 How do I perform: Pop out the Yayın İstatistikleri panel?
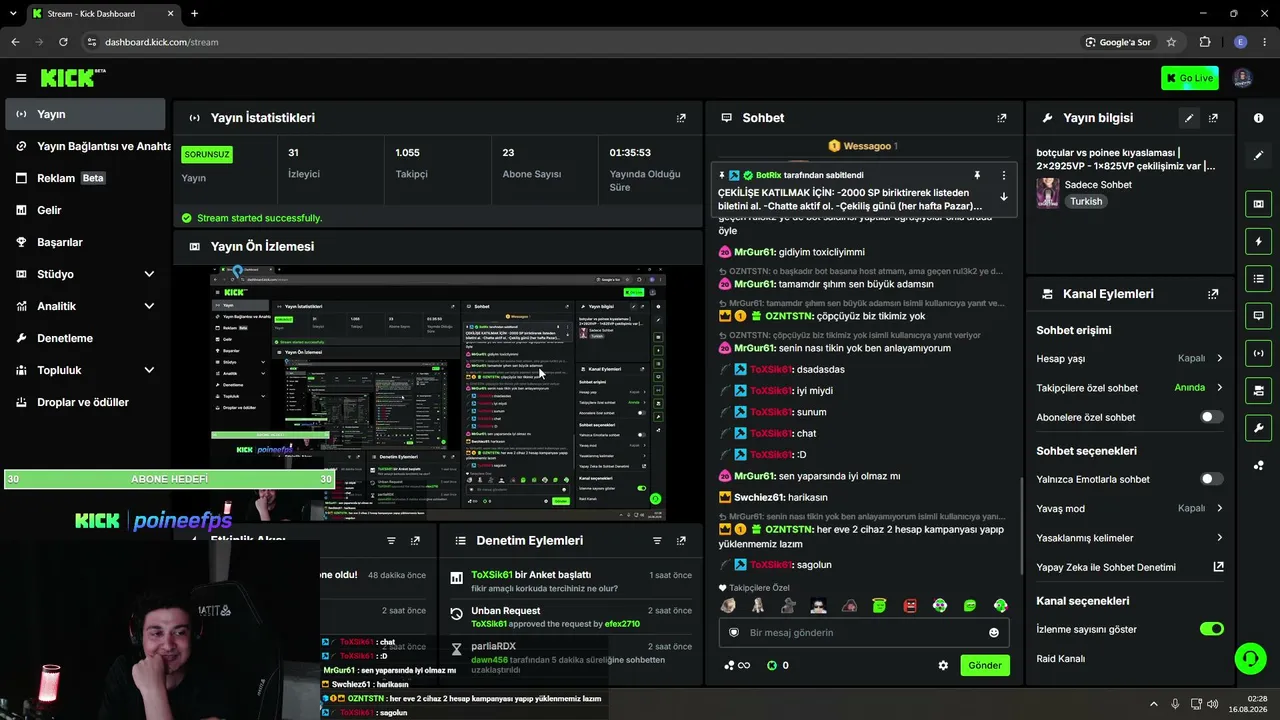tap(681, 118)
